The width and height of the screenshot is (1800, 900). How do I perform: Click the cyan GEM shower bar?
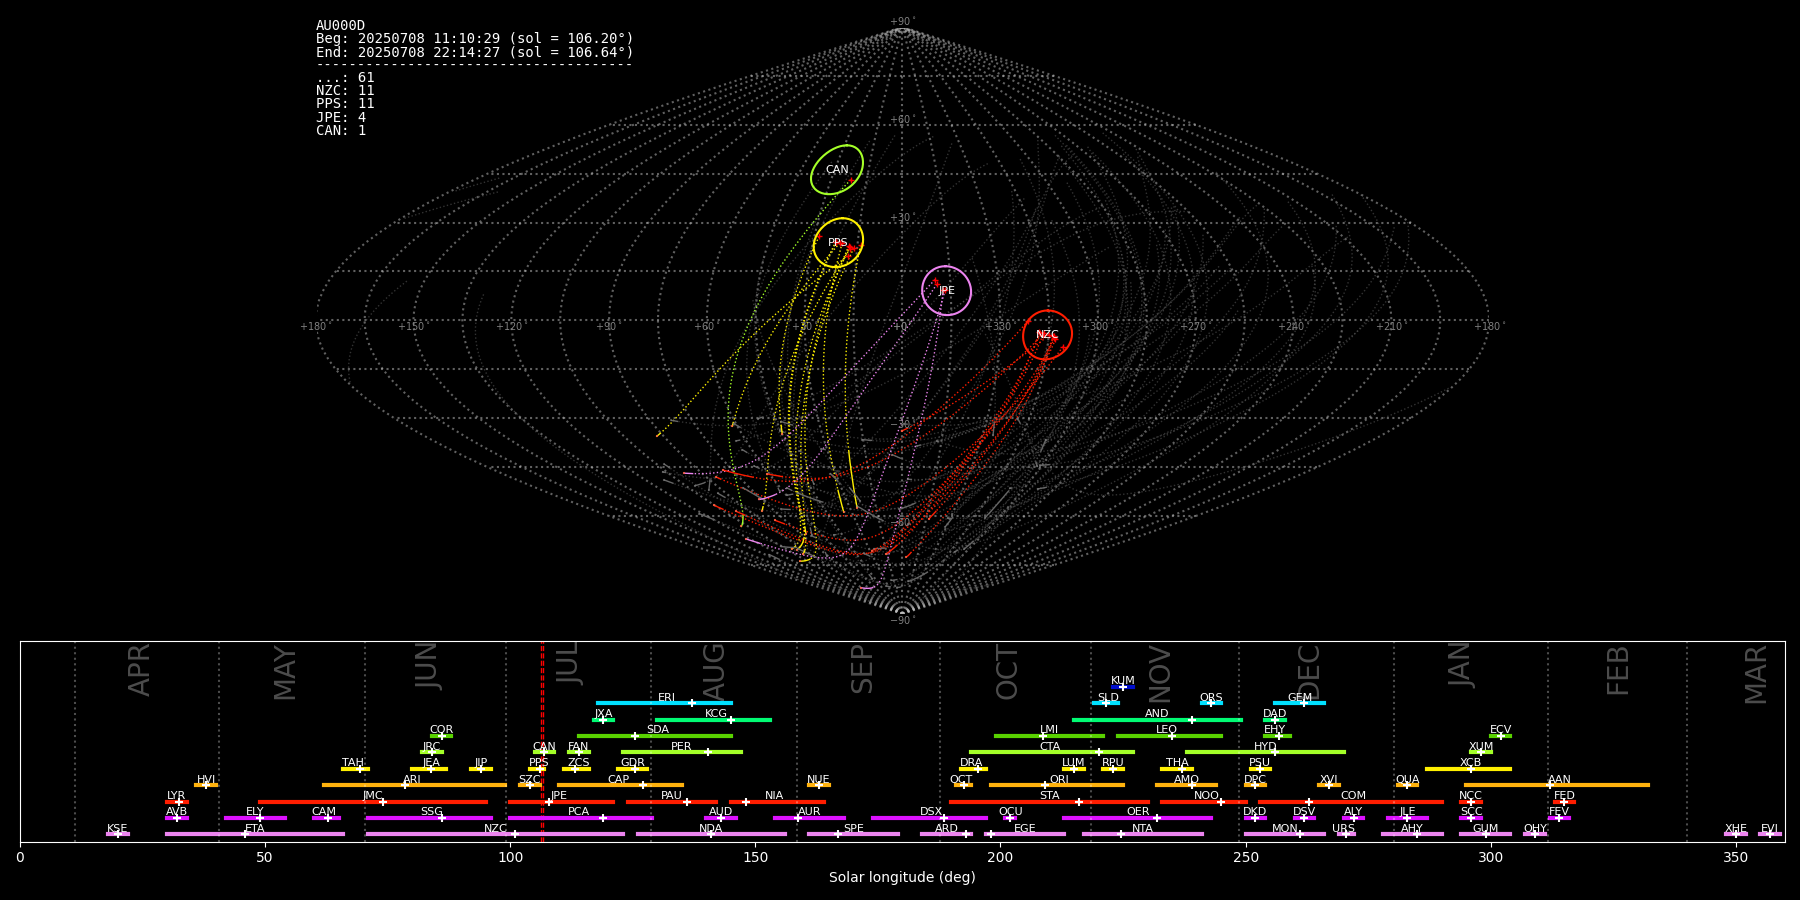coord(1299,703)
